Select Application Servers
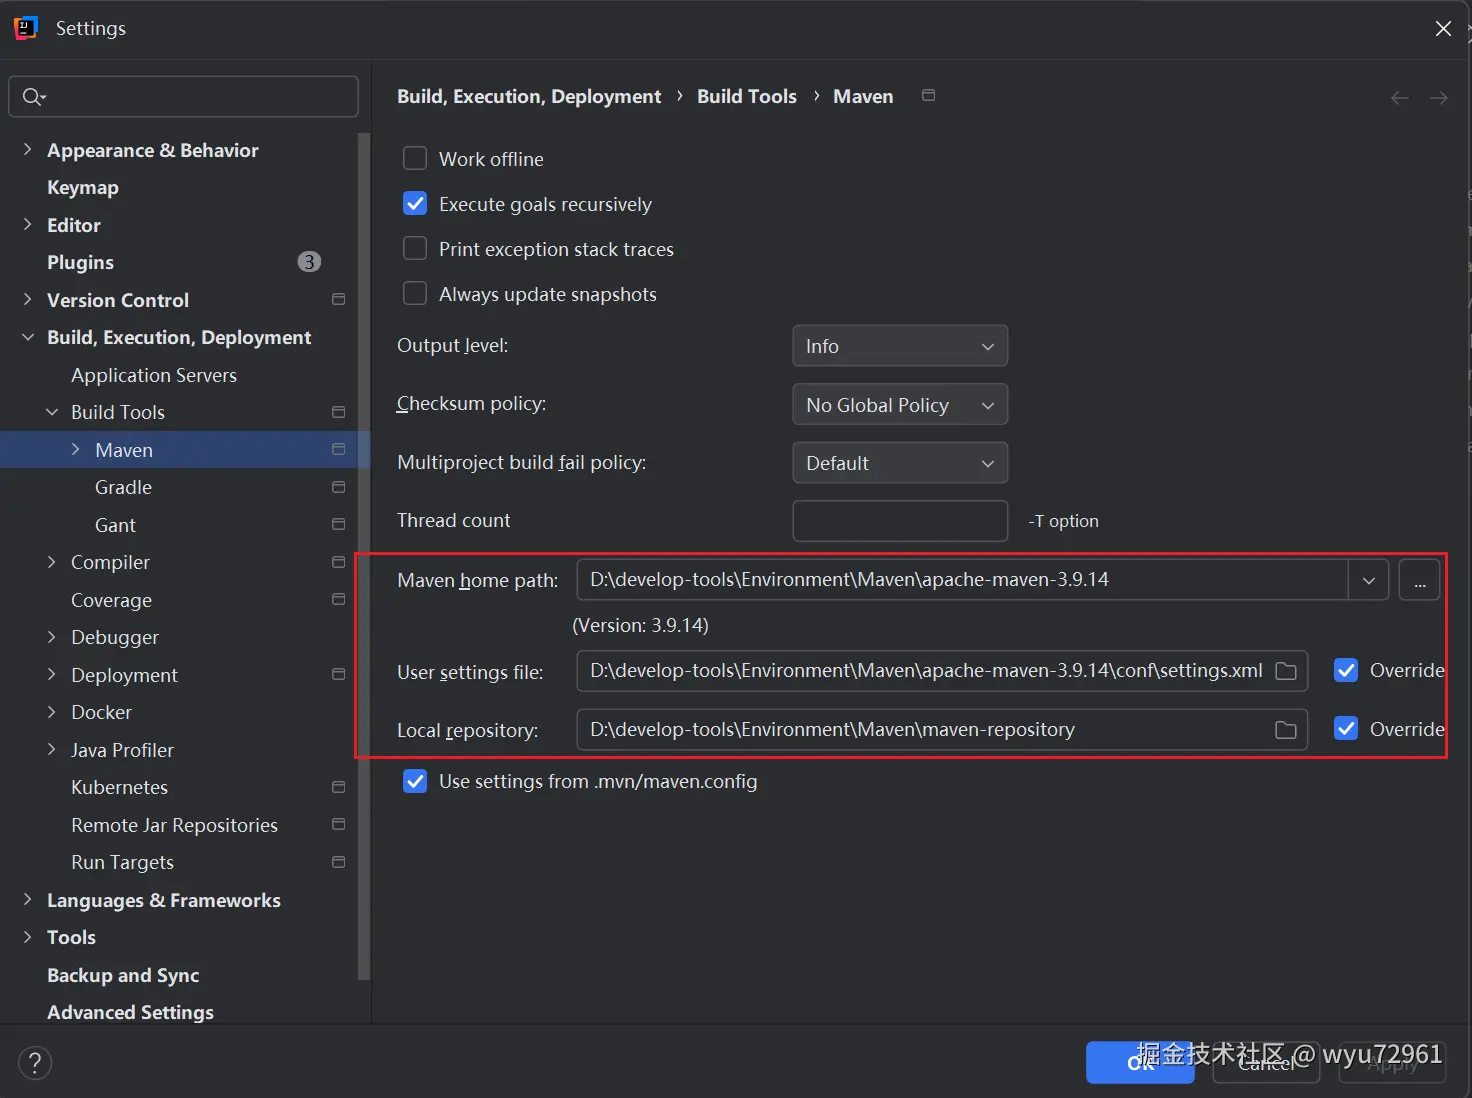This screenshot has width=1472, height=1098. 154,375
